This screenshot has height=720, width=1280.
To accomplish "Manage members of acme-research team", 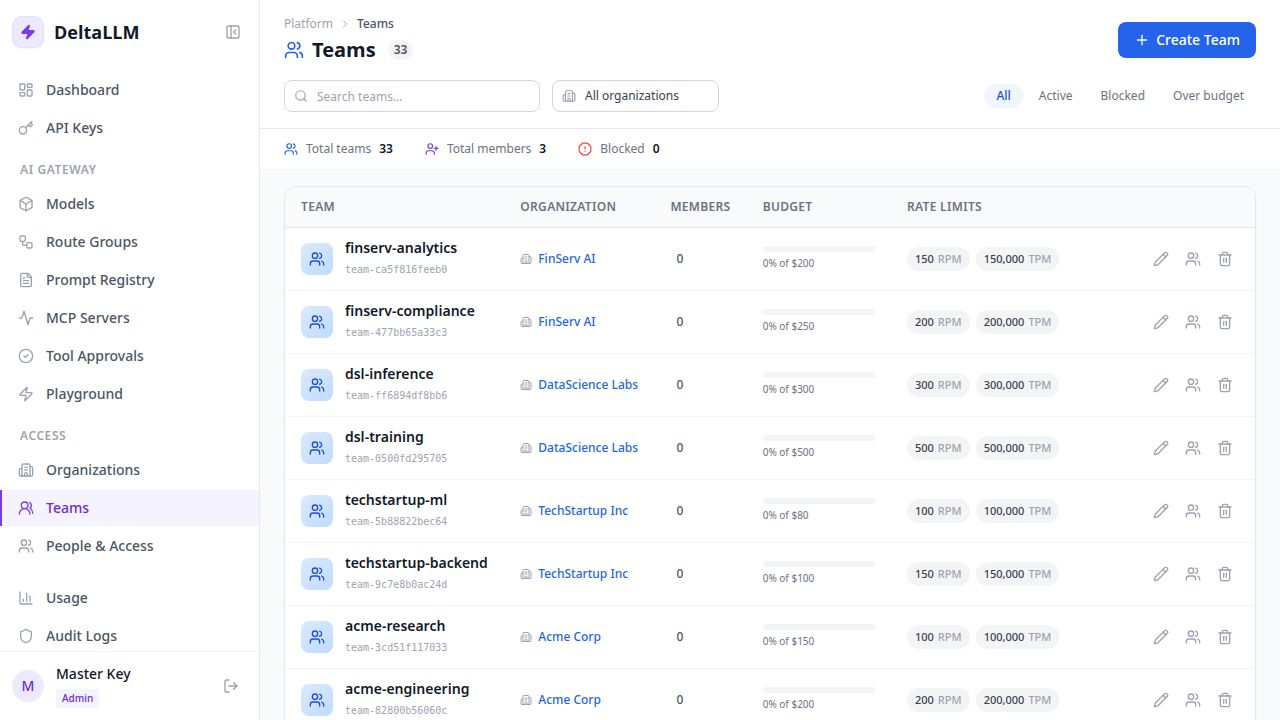I will (1193, 637).
